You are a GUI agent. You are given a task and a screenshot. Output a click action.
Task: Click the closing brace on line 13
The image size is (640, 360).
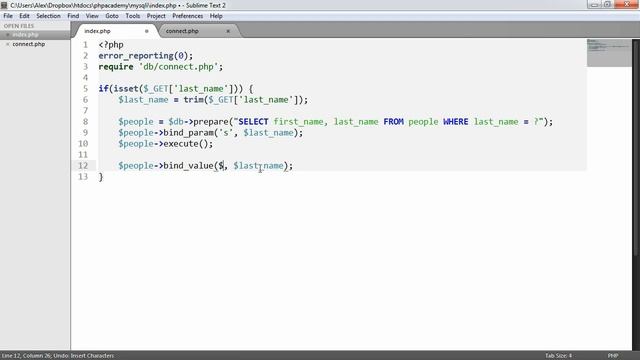(x=101, y=177)
